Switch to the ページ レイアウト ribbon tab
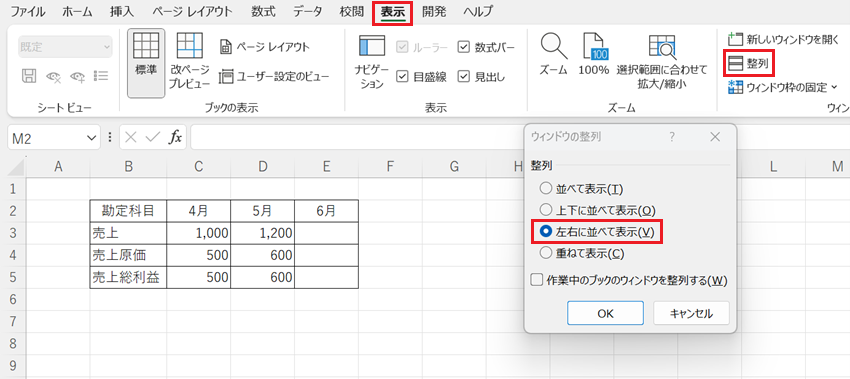 point(192,12)
